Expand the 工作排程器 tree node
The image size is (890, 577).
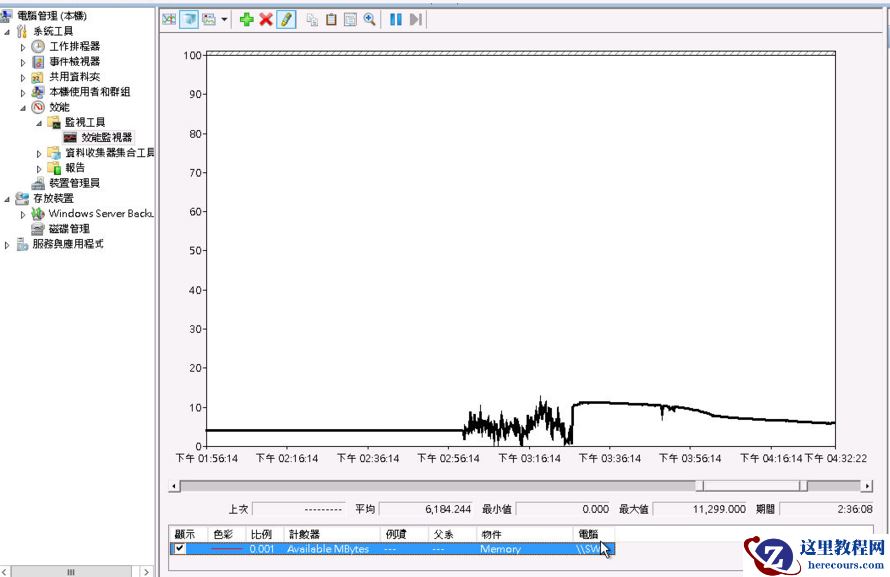point(24,47)
